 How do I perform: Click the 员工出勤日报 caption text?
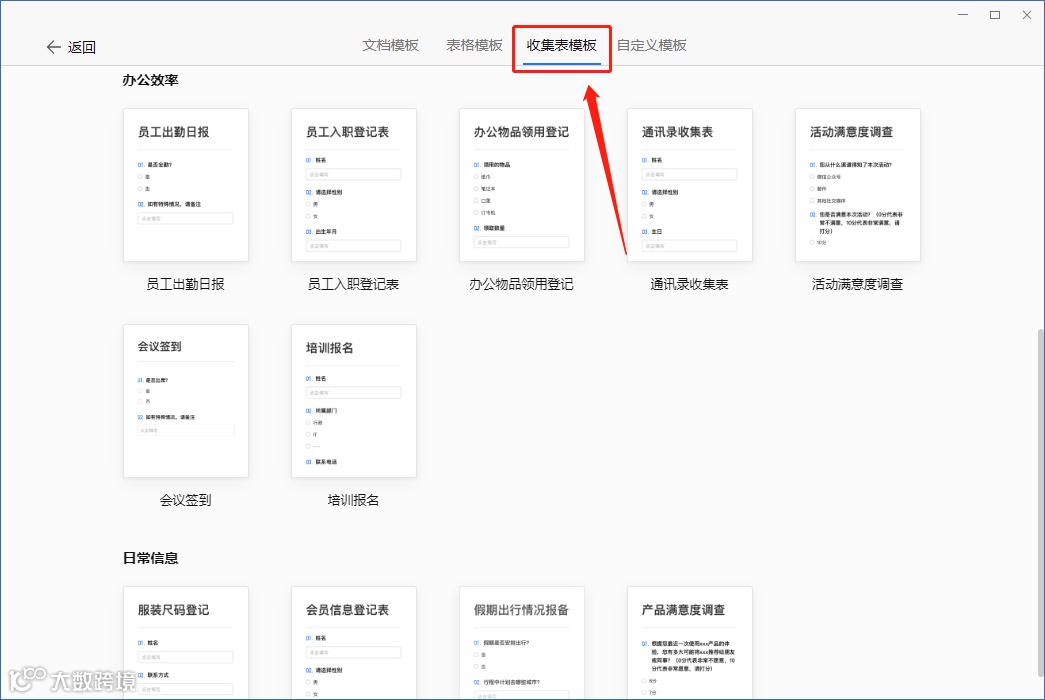pos(186,285)
